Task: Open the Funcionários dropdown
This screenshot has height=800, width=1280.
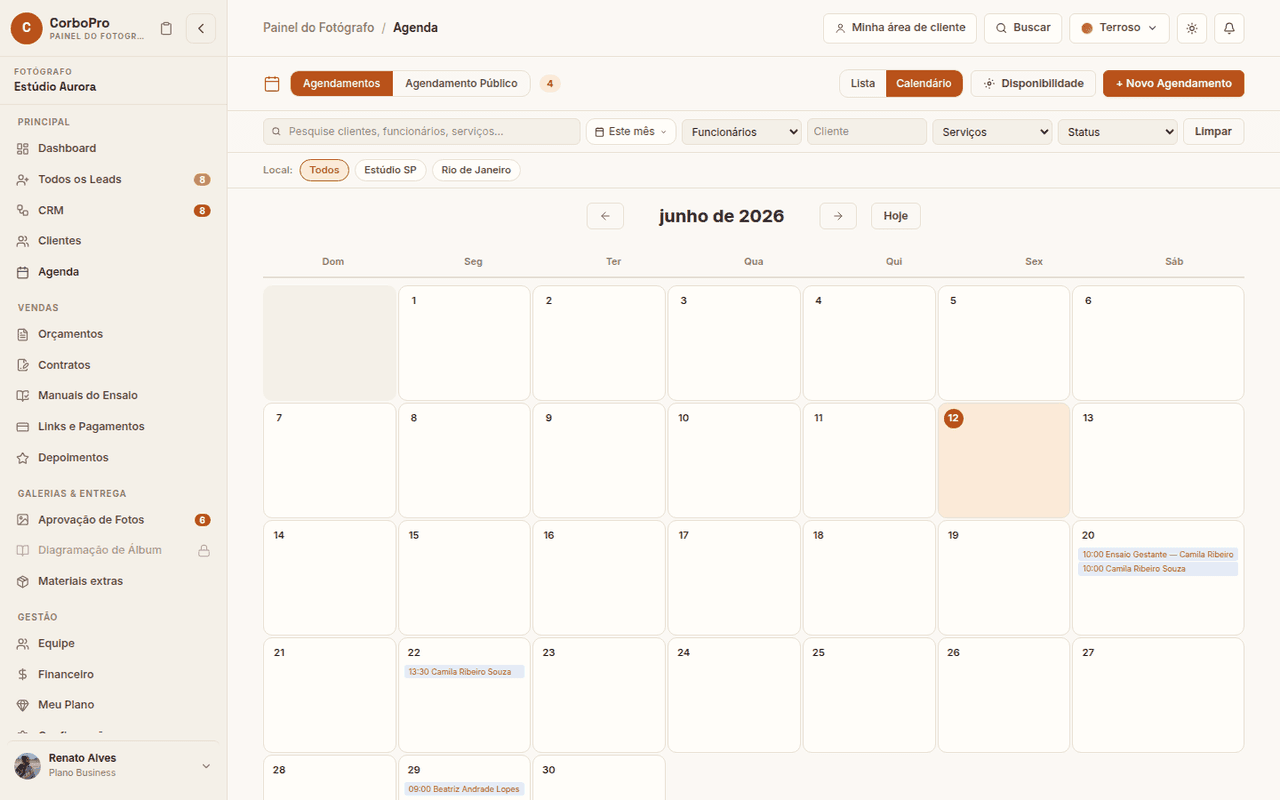Action: click(742, 132)
